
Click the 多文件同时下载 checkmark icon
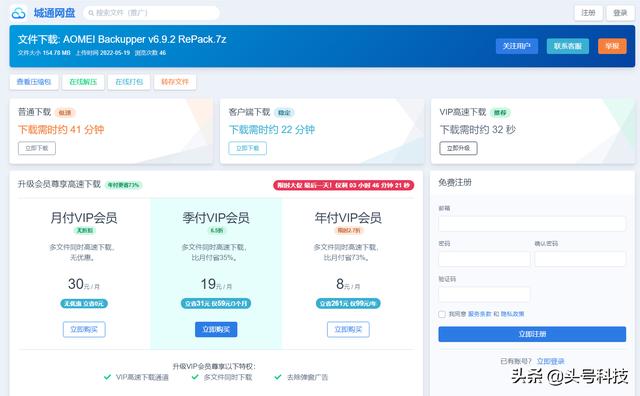point(195,377)
